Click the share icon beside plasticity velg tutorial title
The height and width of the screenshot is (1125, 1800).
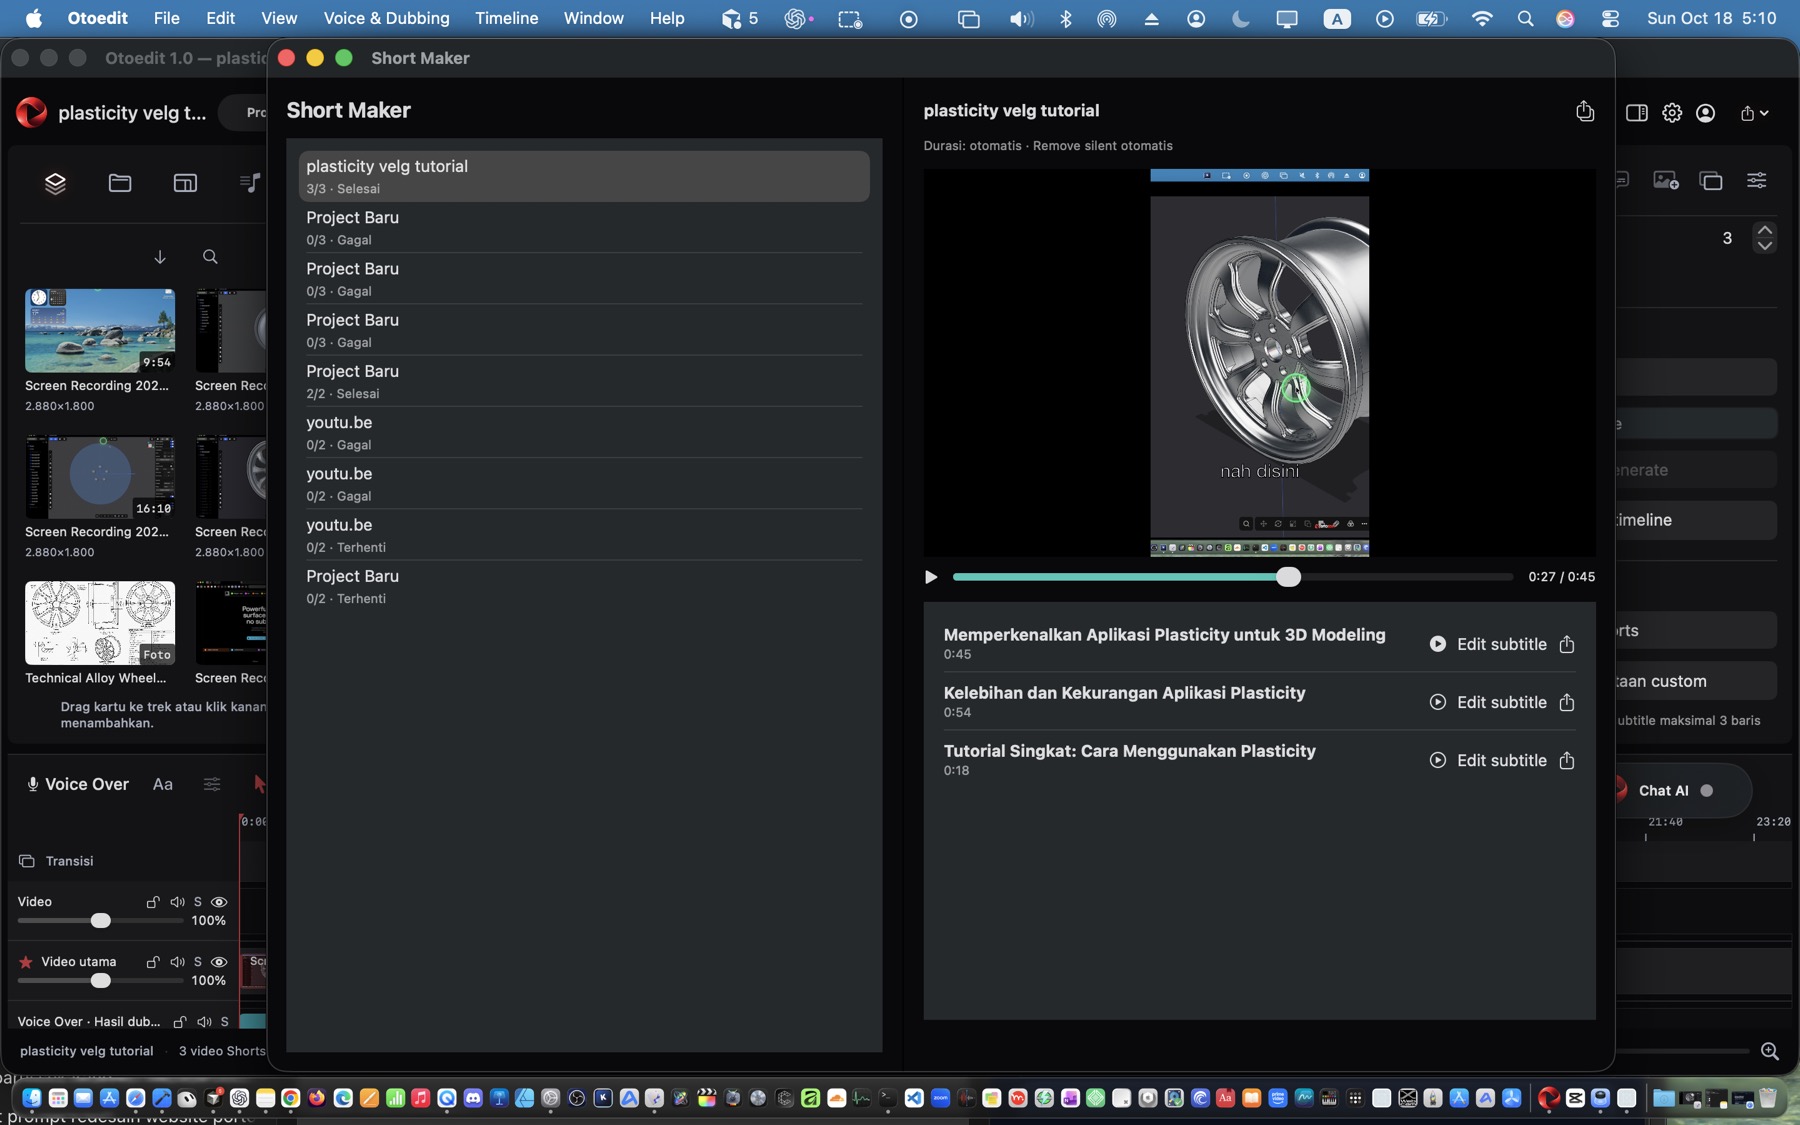coord(1585,111)
